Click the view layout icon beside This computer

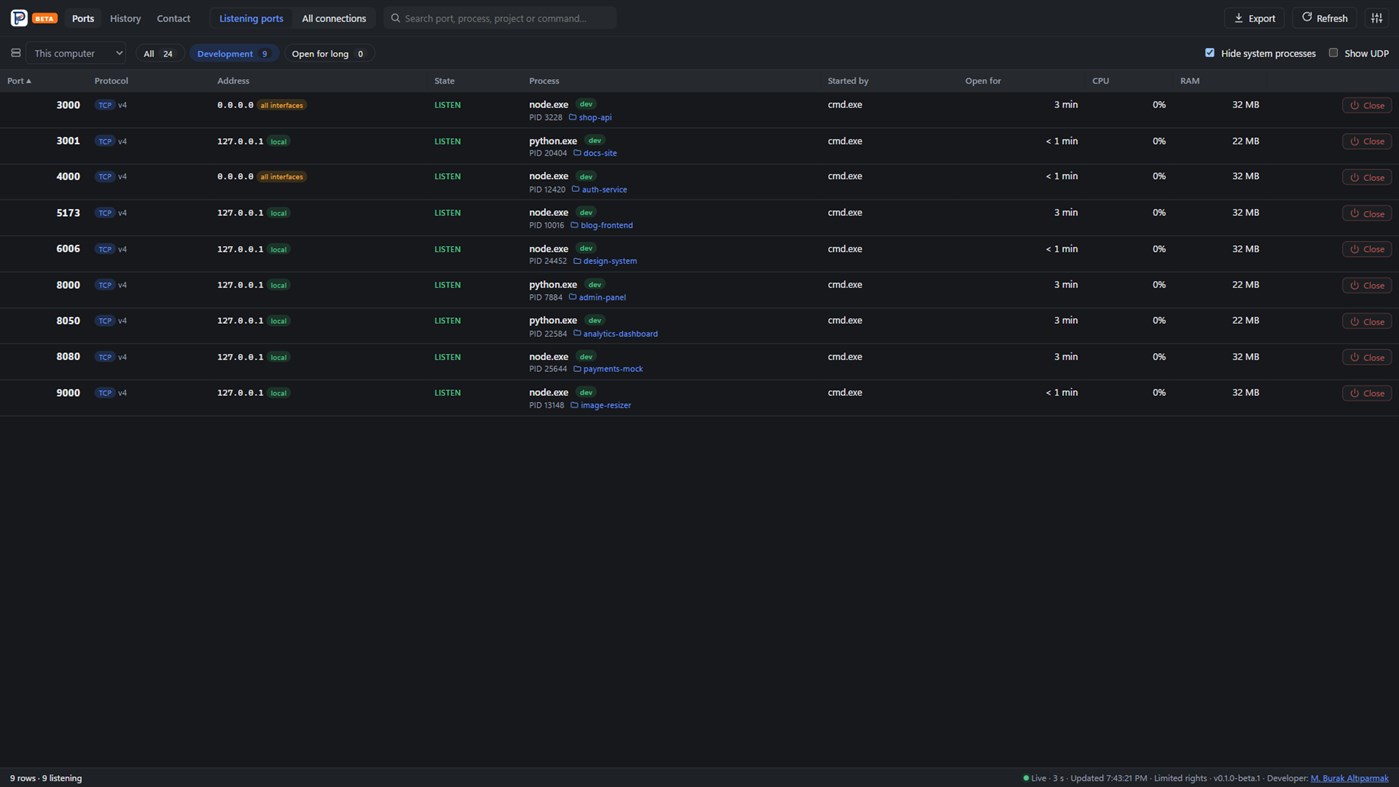tap(16, 53)
